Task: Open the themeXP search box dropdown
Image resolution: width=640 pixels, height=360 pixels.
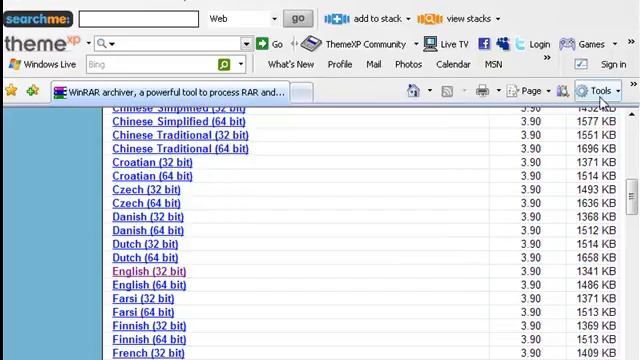Action: pos(246,44)
